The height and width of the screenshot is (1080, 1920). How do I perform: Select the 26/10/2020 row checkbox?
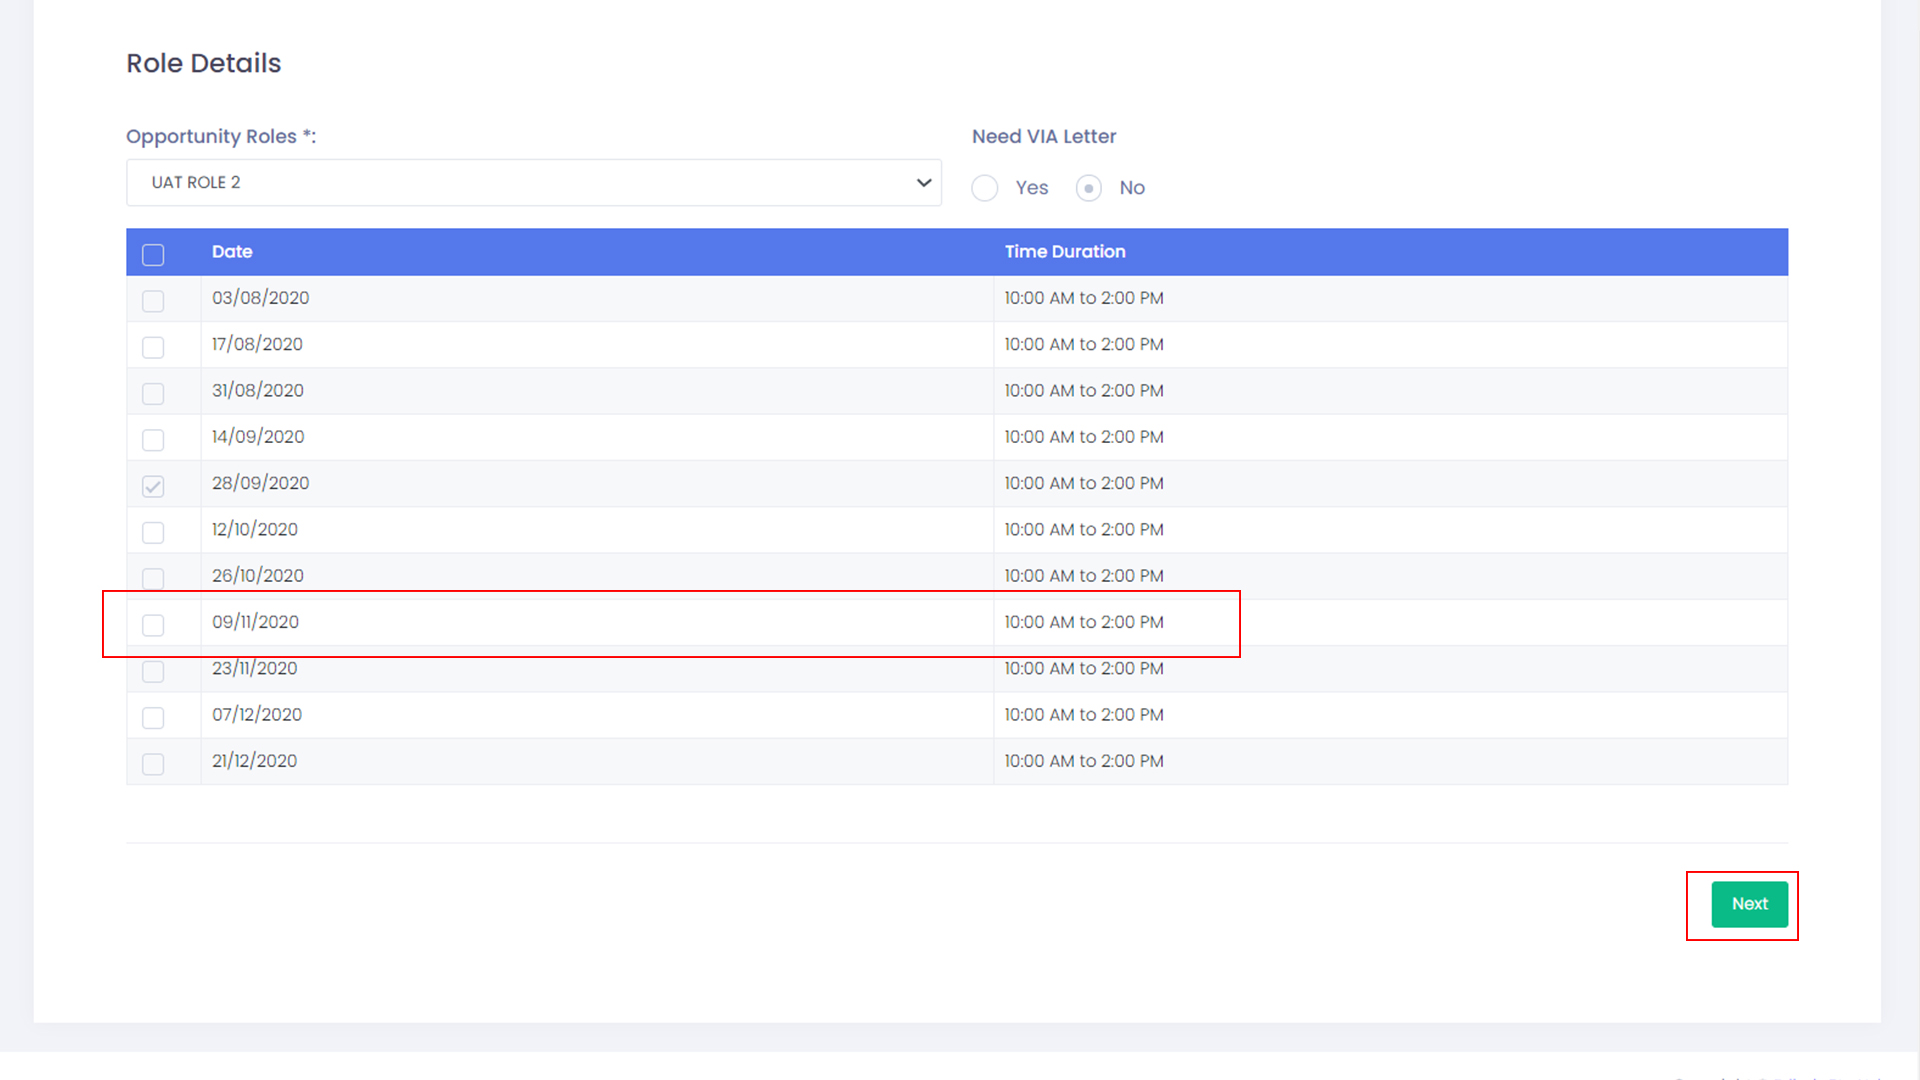(x=153, y=578)
